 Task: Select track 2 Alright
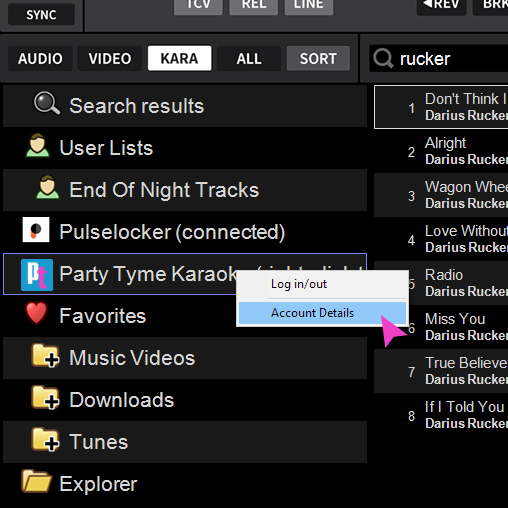coord(441,151)
